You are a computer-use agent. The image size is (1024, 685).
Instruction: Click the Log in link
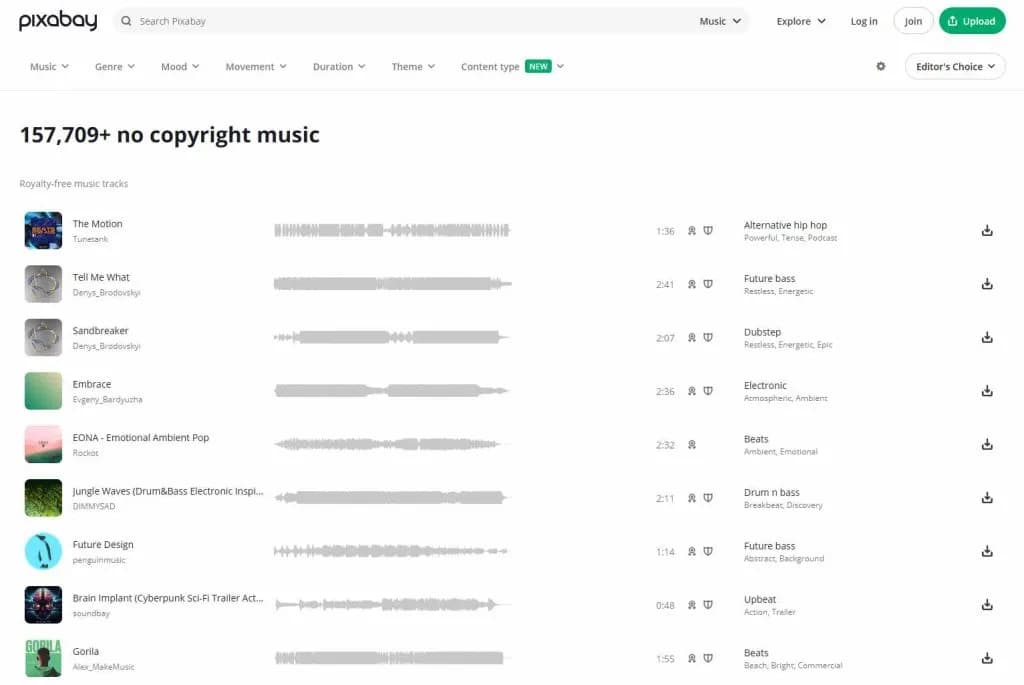(863, 20)
